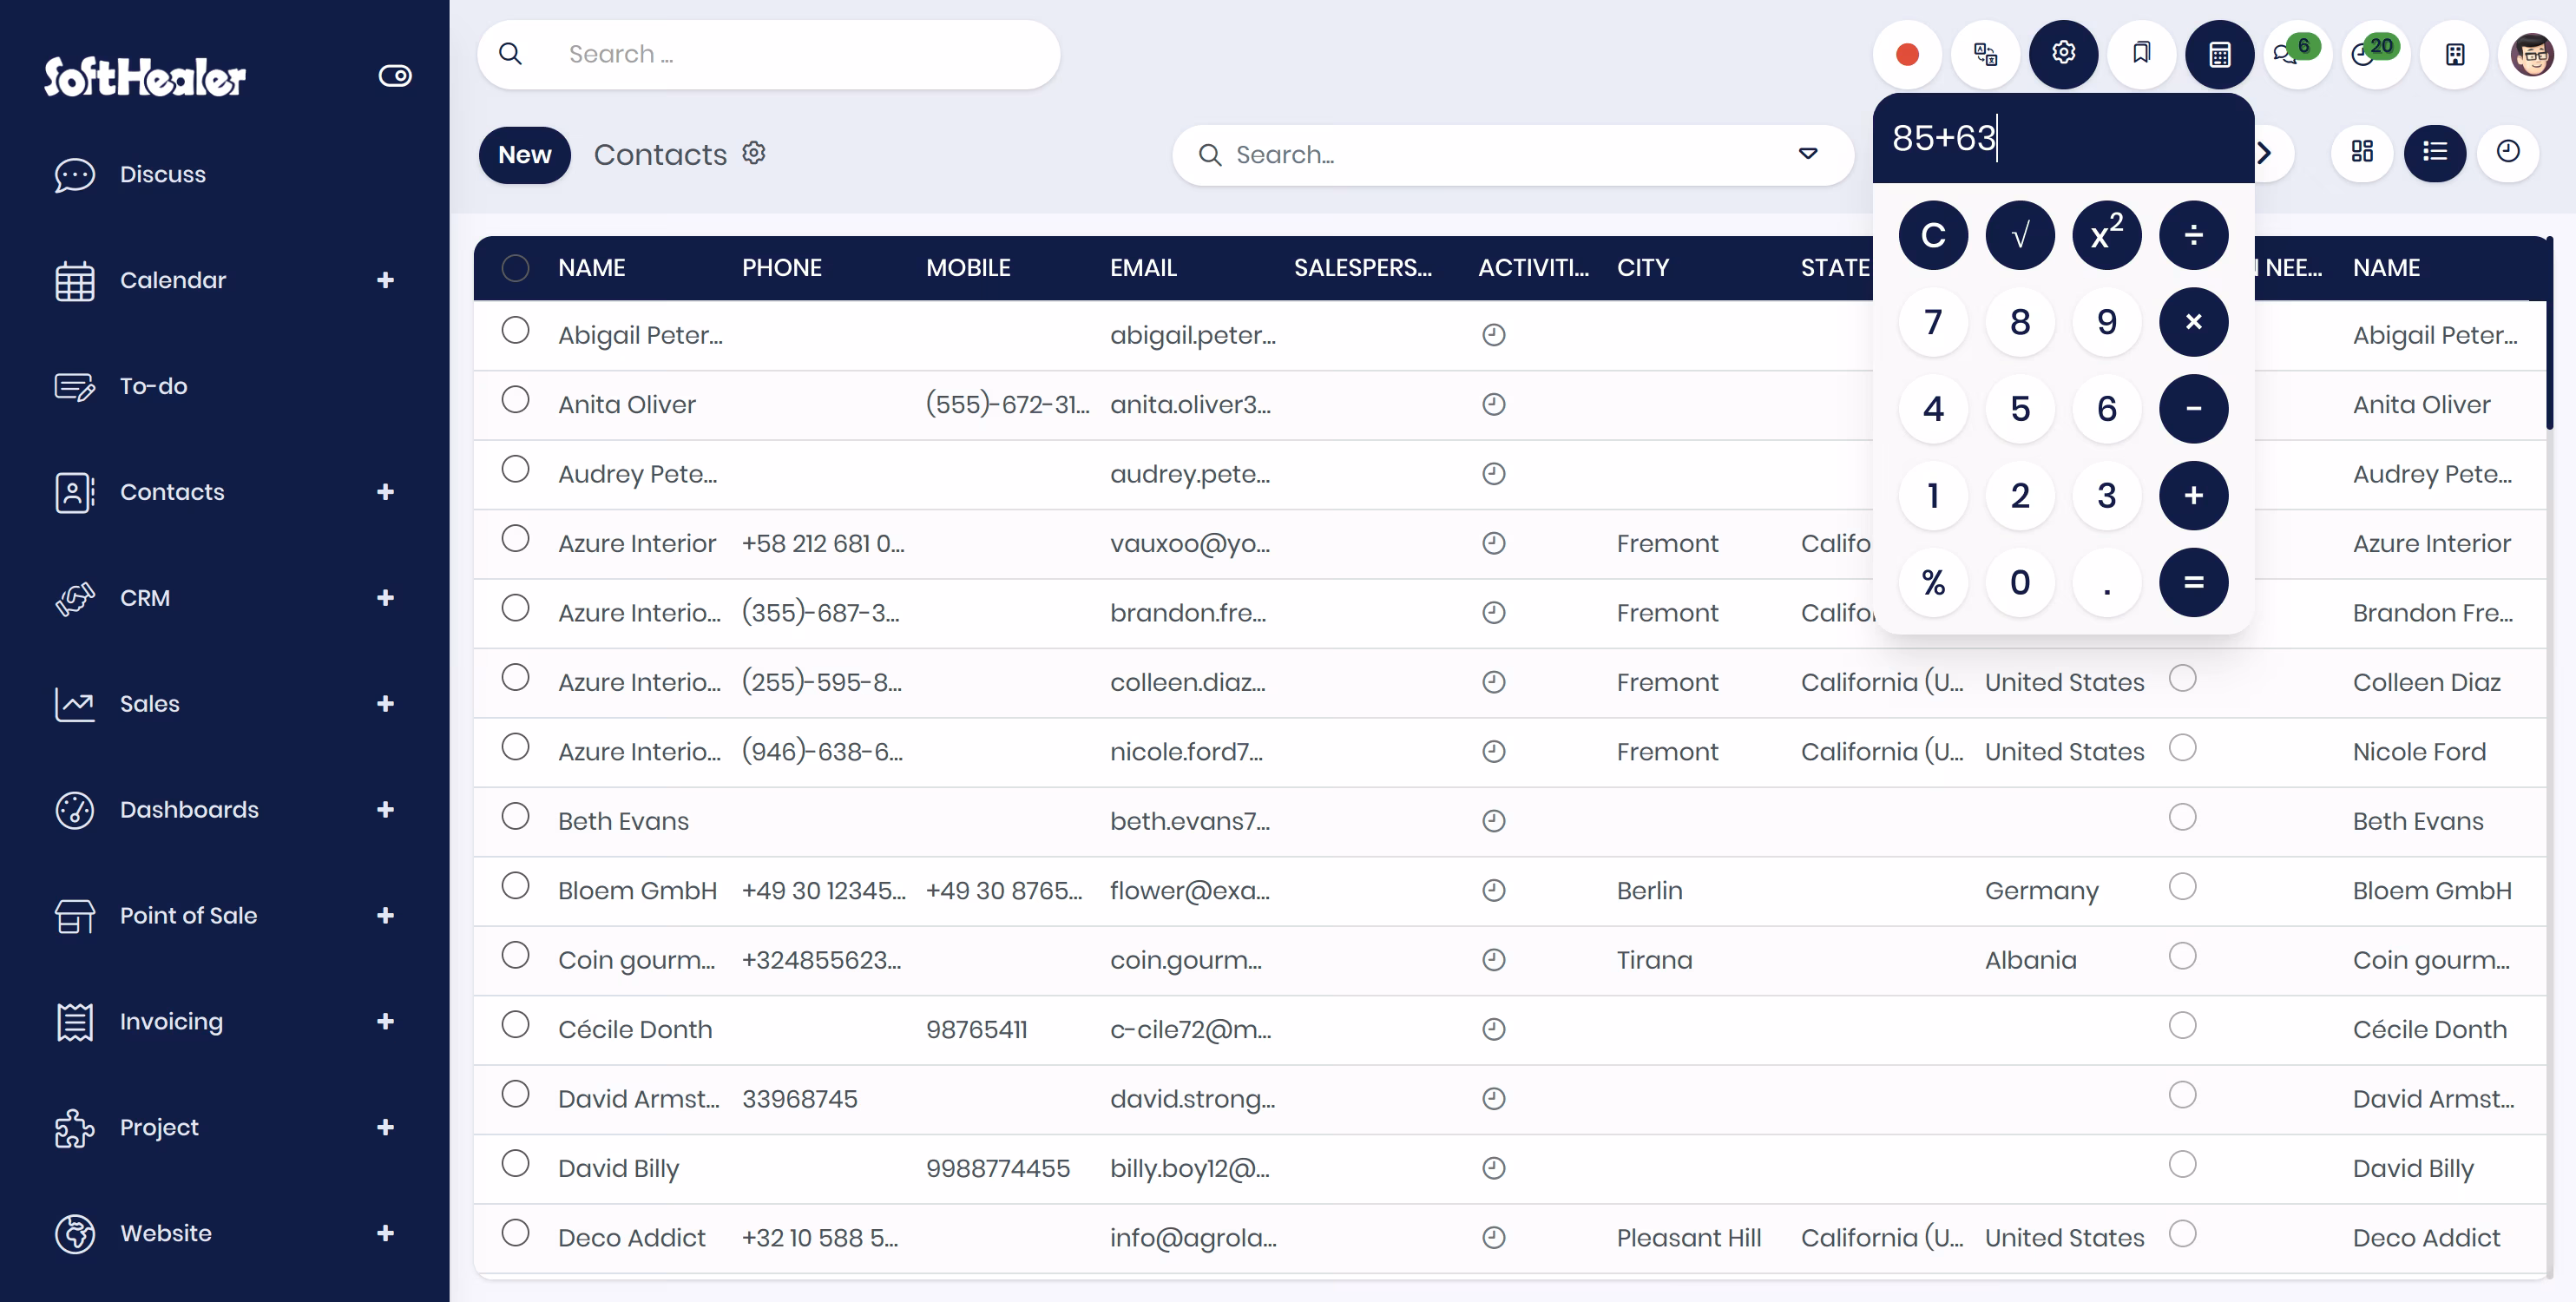
Task: Click the bookmark icon in header
Action: coord(2141,54)
